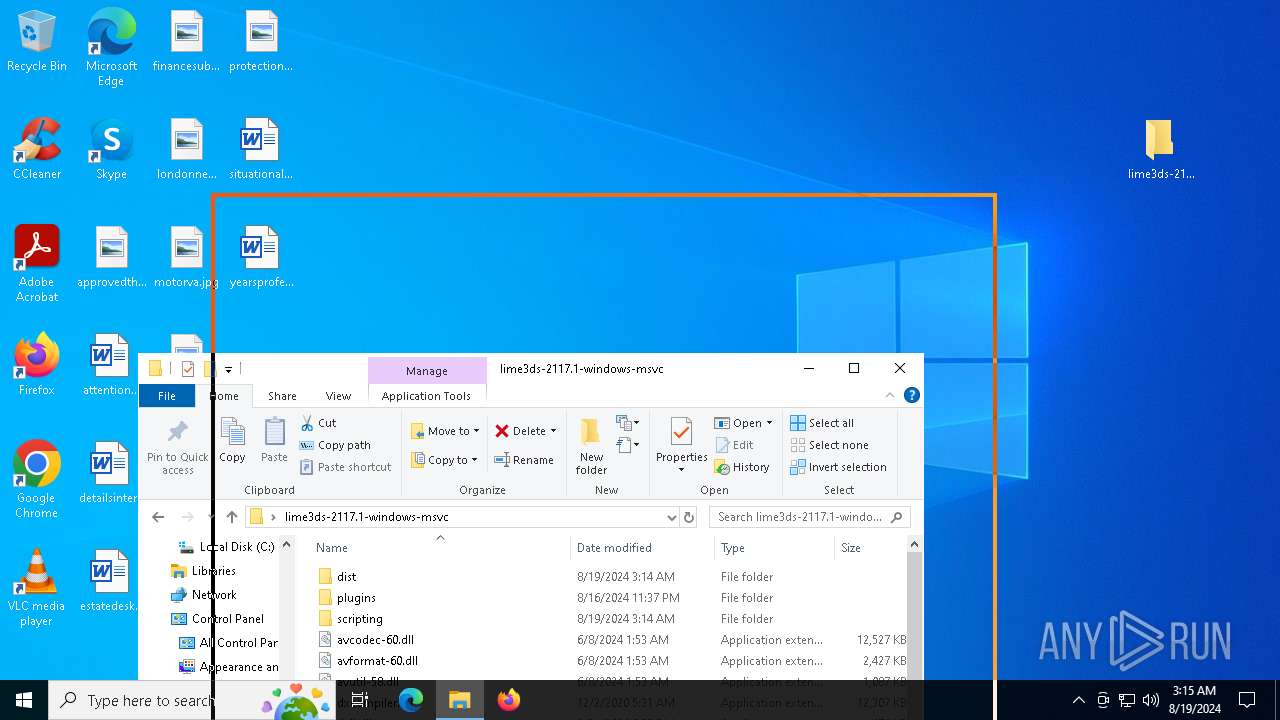Go back using Explorer back arrow
Image resolution: width=1280 pixels, height=720 pixels.
(158, 517)
